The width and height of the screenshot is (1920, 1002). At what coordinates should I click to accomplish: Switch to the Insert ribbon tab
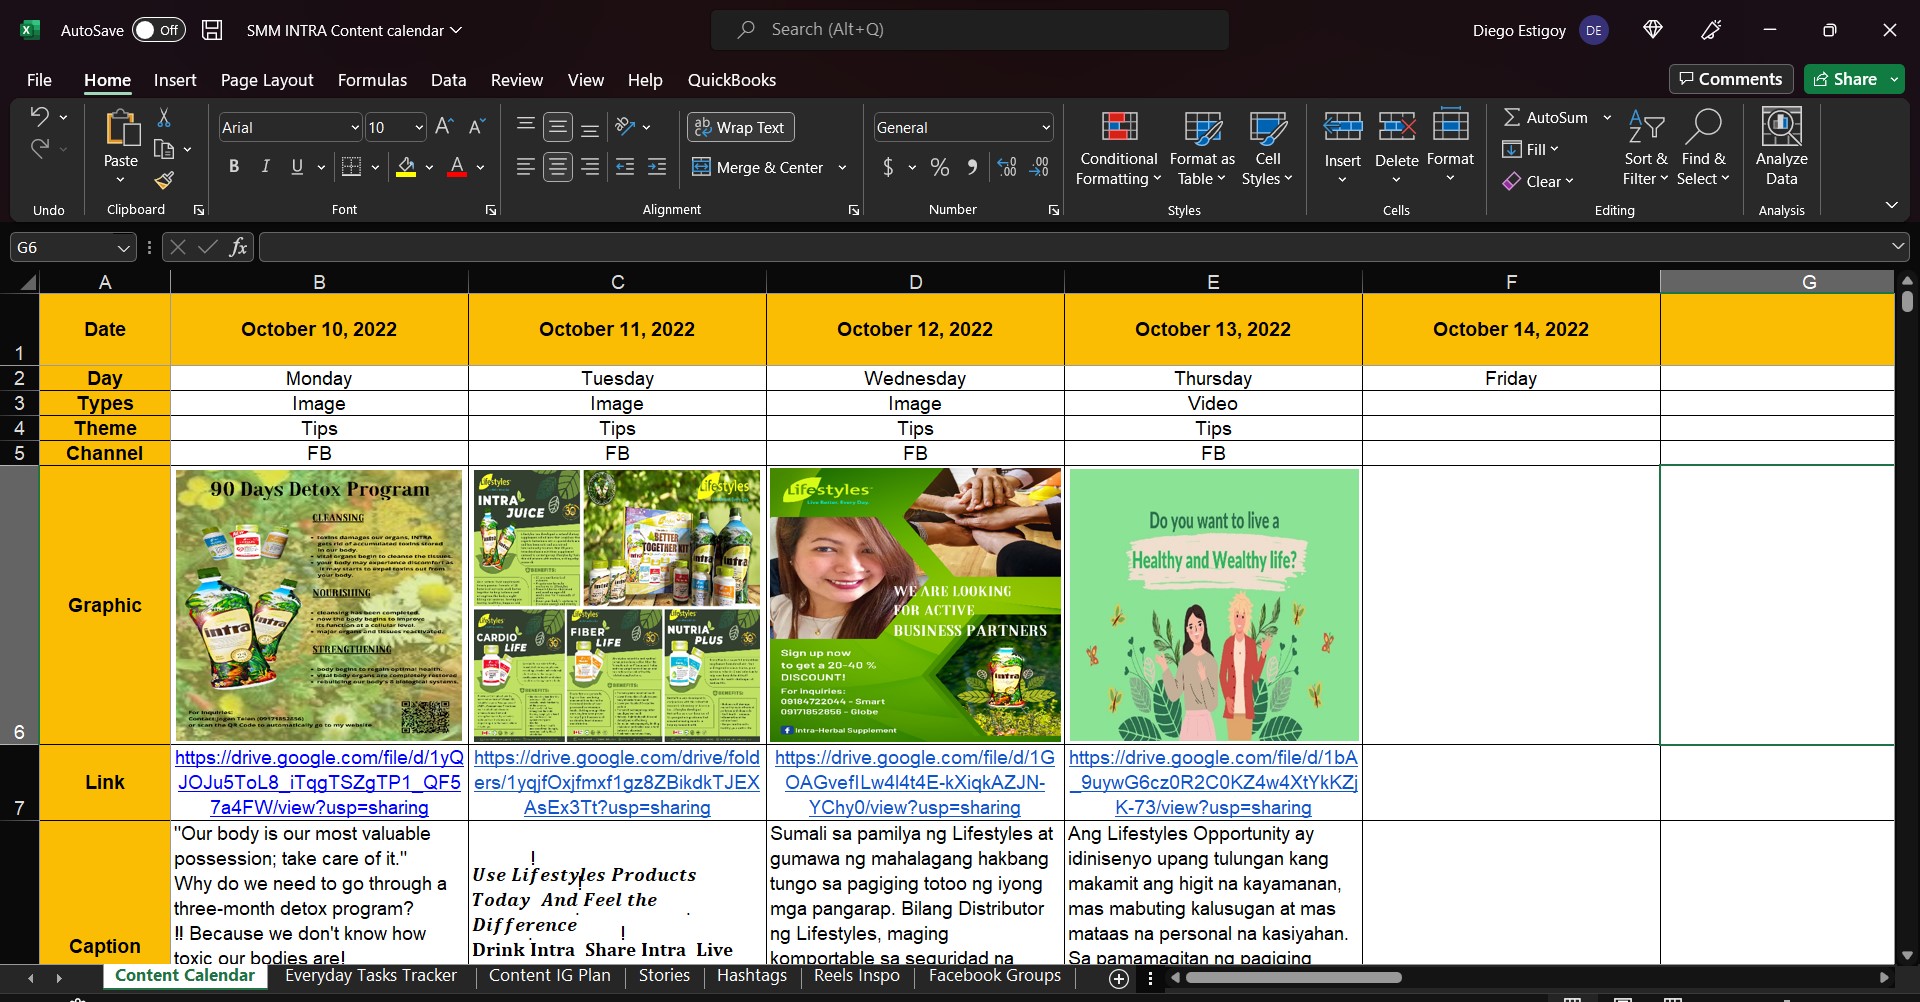point(175,80)
